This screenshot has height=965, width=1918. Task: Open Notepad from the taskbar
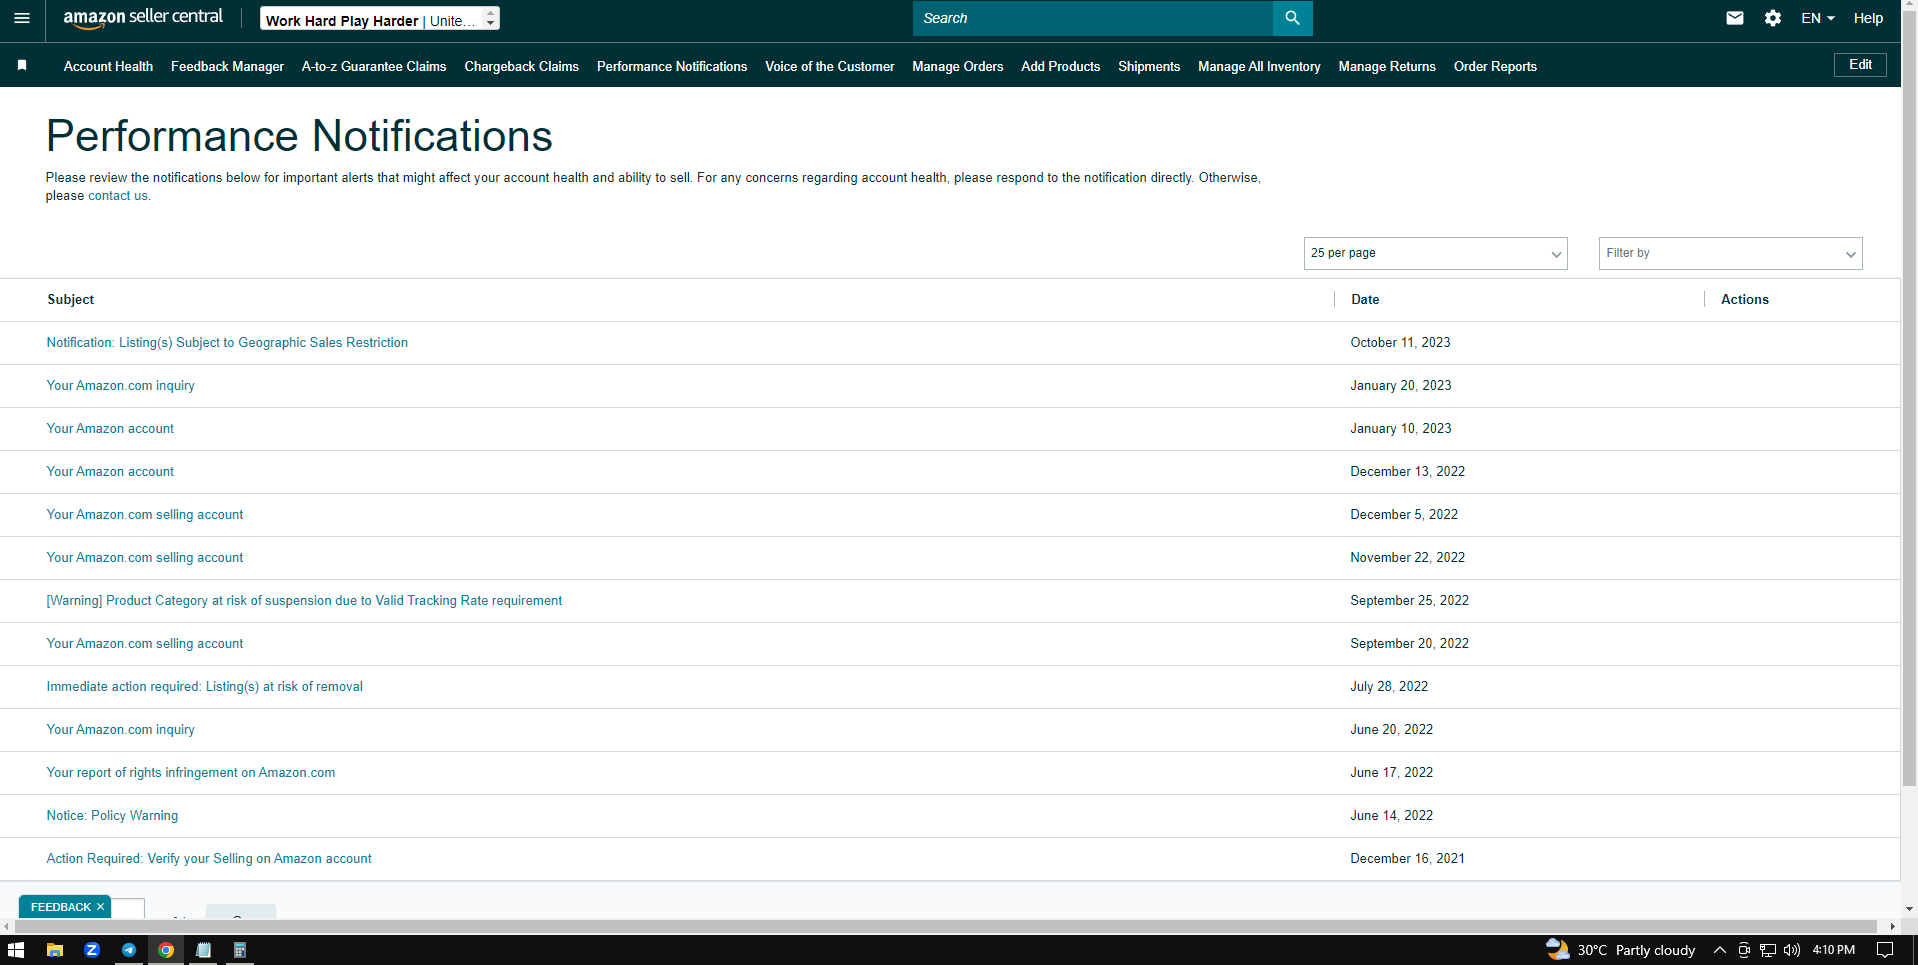coord(203,950)
